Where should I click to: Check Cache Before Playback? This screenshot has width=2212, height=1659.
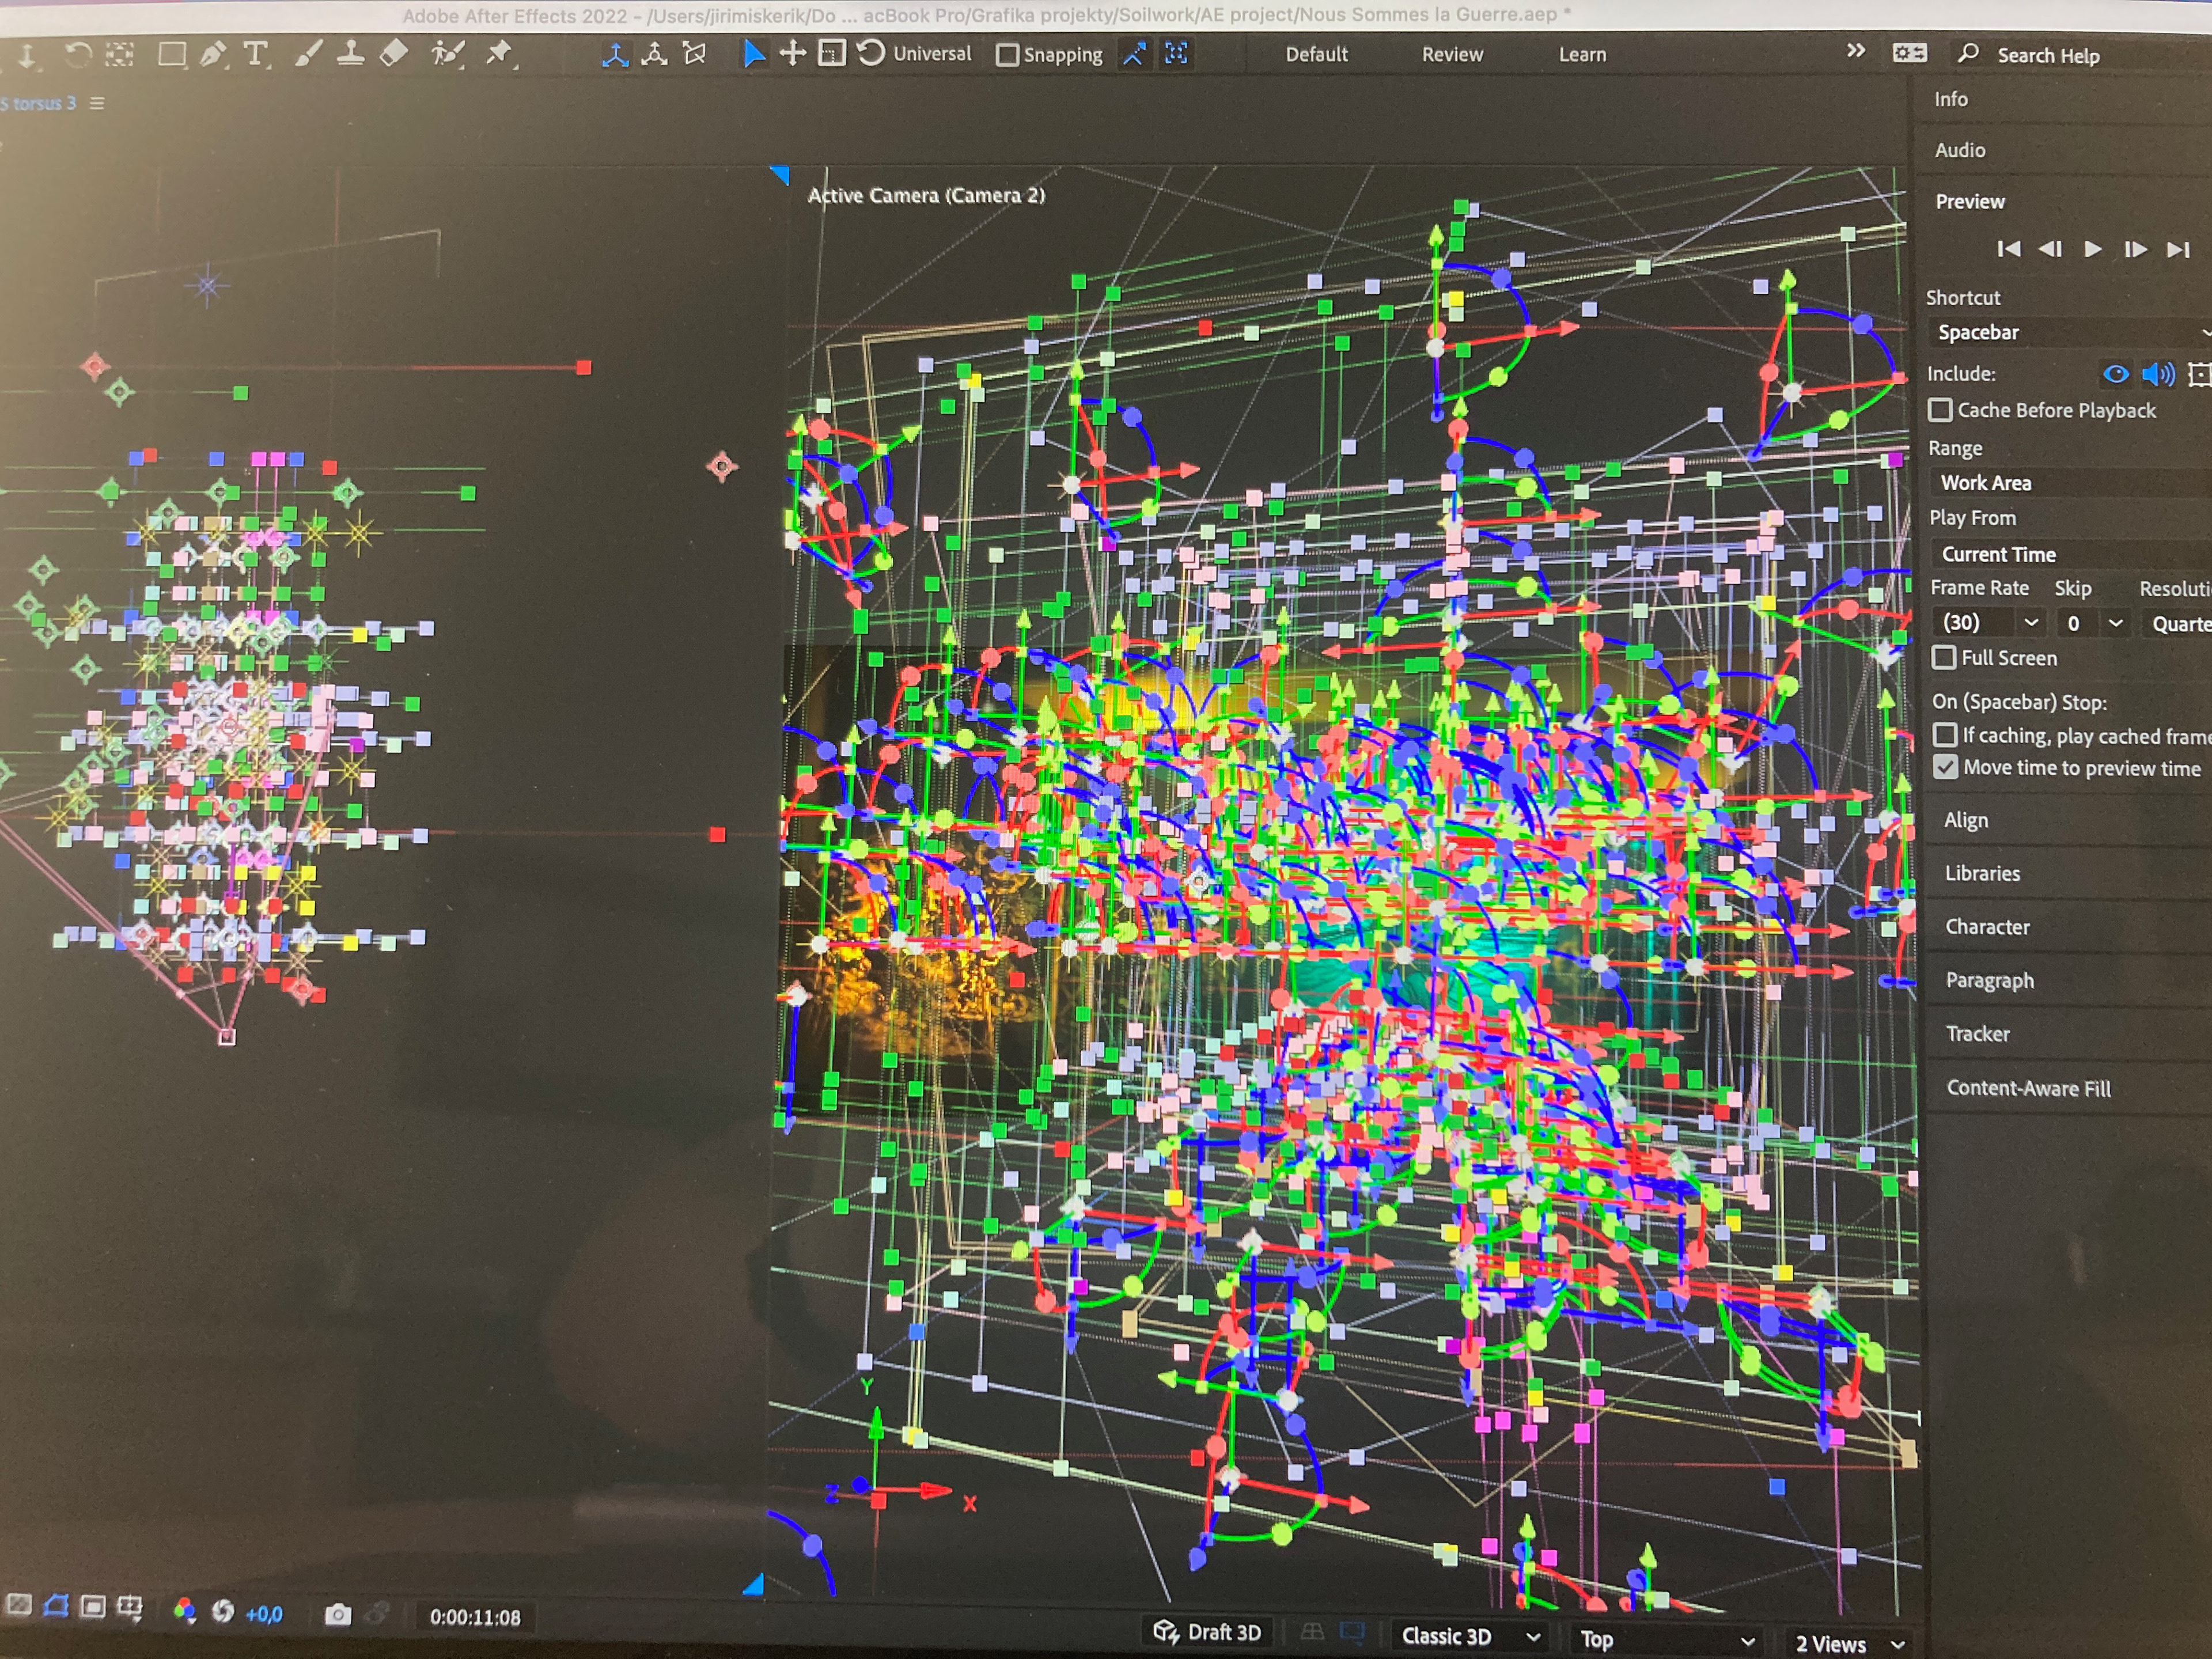[1940, 411]
